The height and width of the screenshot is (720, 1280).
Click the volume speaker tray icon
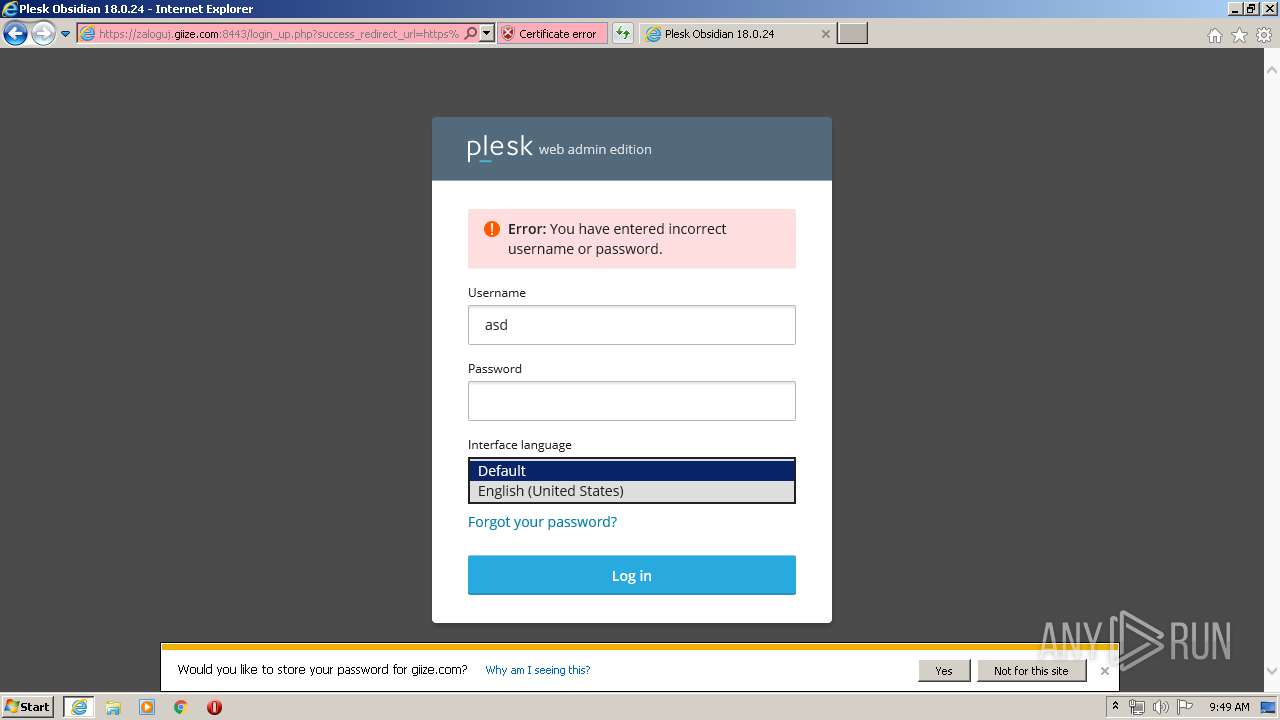[1161, 707]
